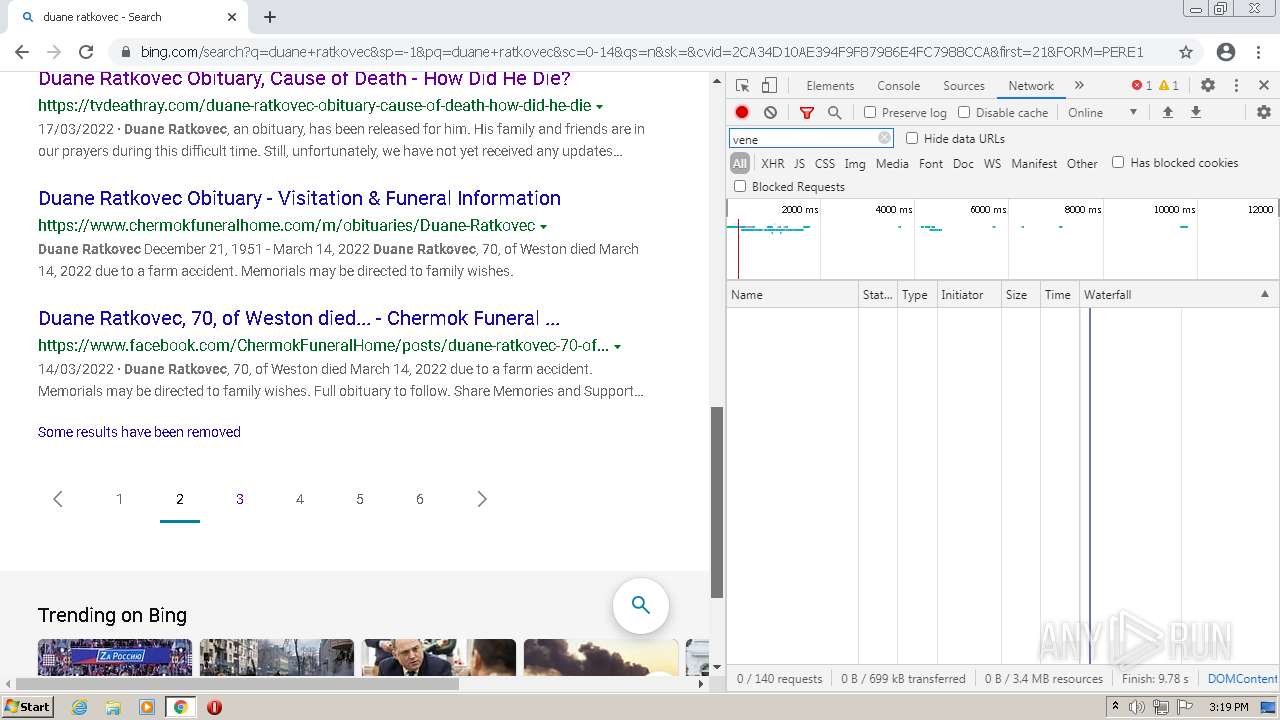Toggle the device toolbar in DevTools
This screenshot has height=720, width=1280.
click(x=769, y=86)
